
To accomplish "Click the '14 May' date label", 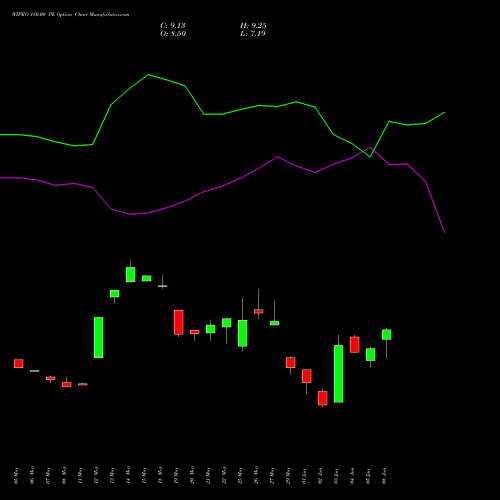I will [129, 476].
